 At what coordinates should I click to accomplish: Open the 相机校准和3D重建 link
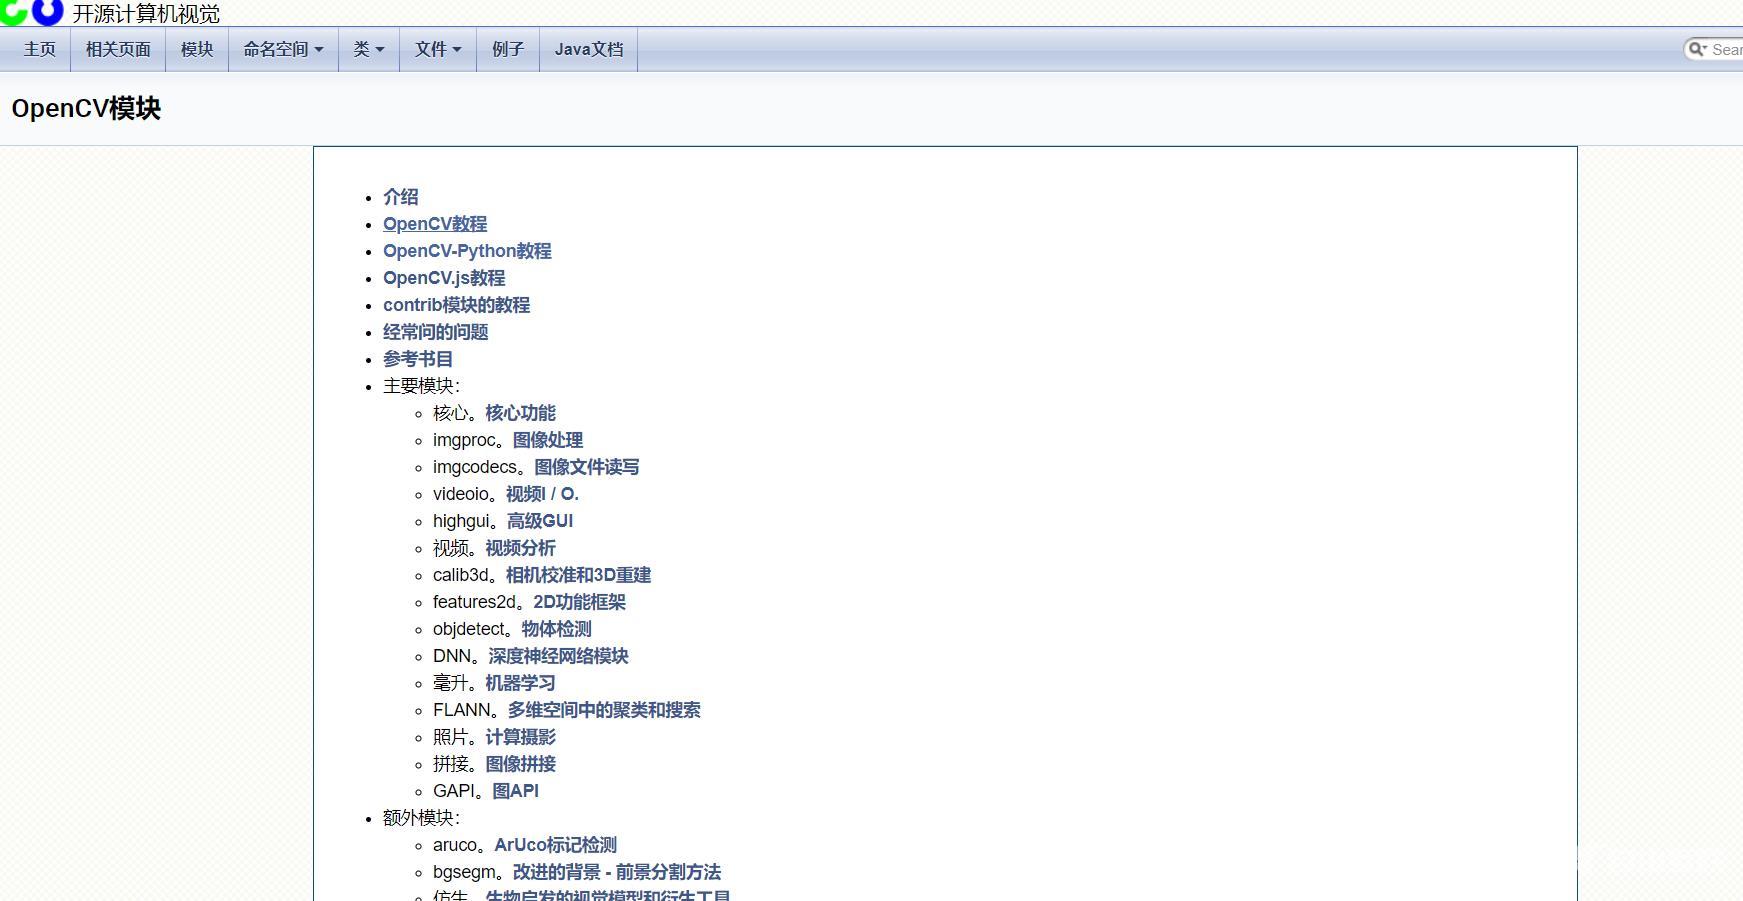pos(578,575)
